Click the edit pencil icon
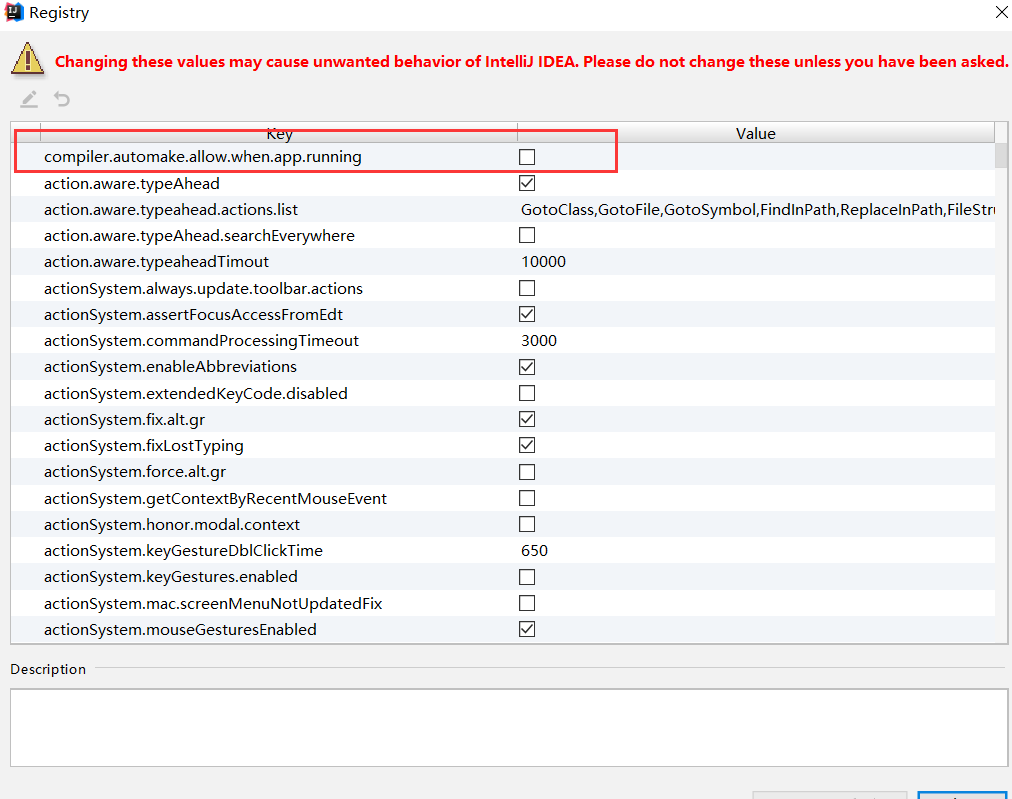 pyautogui.click(x=28, y=98)
